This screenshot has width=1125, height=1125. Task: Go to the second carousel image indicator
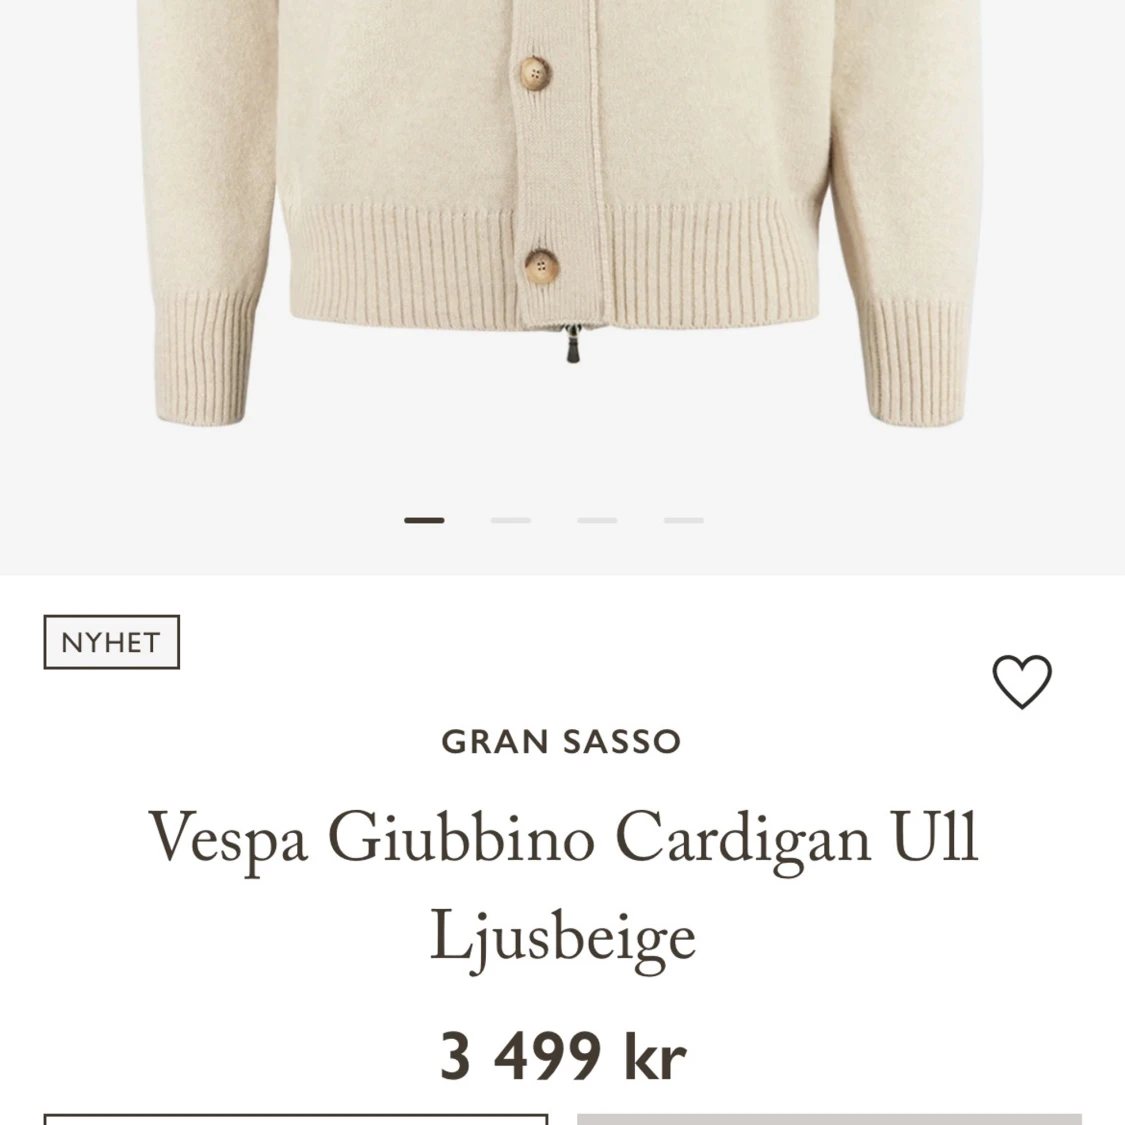tap(511, 520)
